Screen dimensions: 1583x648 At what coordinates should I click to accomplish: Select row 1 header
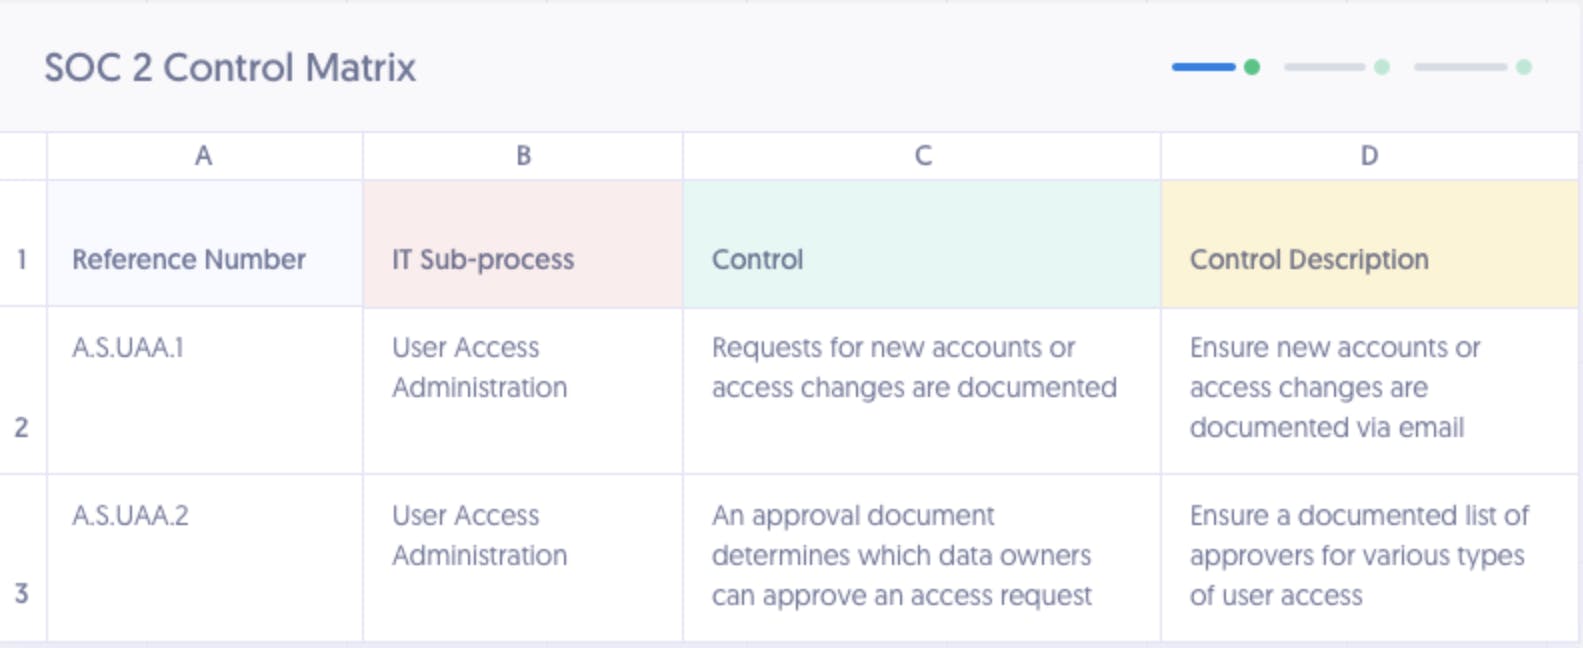coord(22,244)
